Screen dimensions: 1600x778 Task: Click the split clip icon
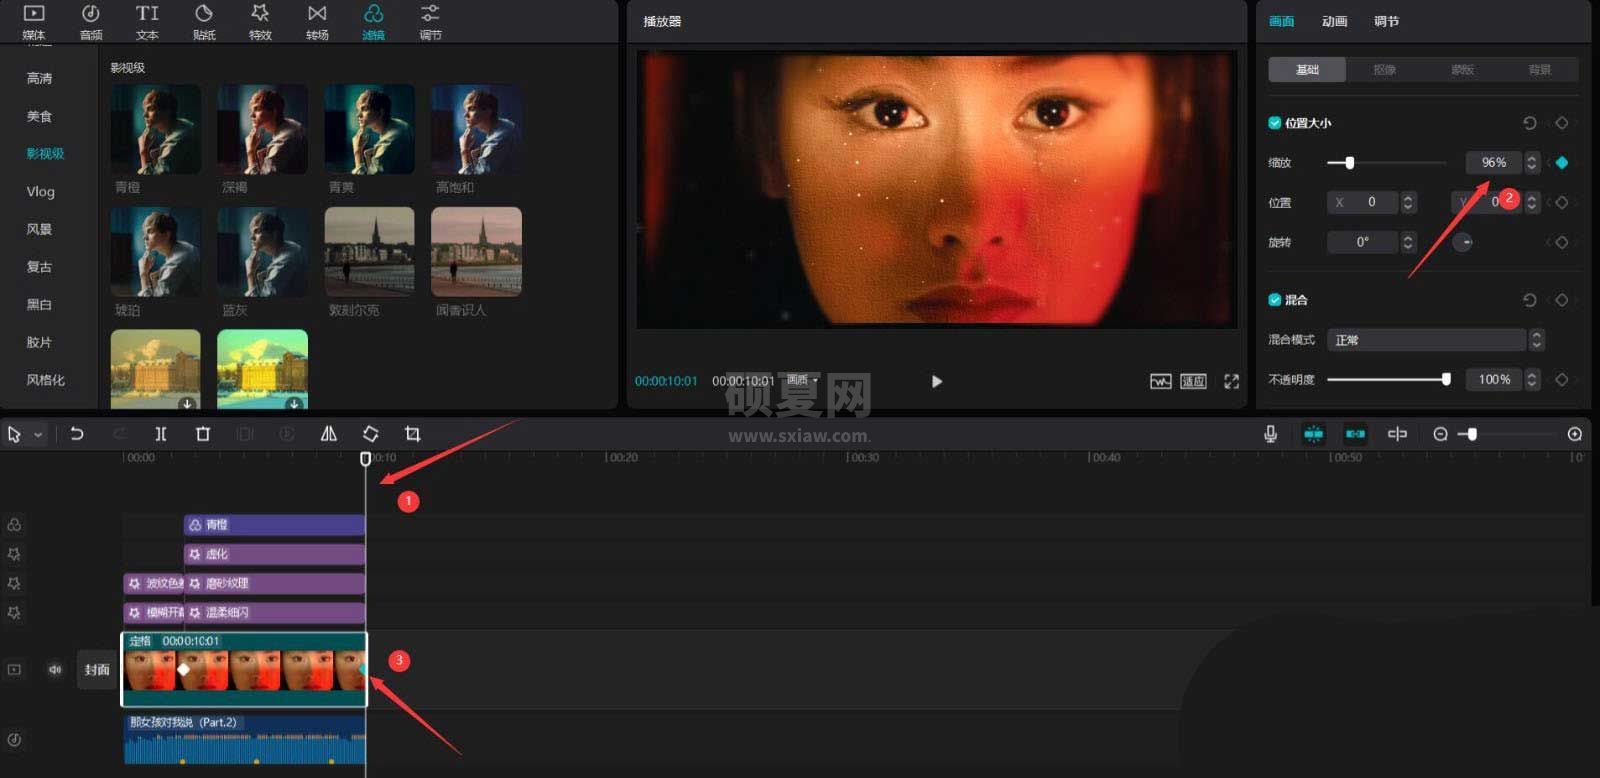pyautogui.click(x=160, y=434)
